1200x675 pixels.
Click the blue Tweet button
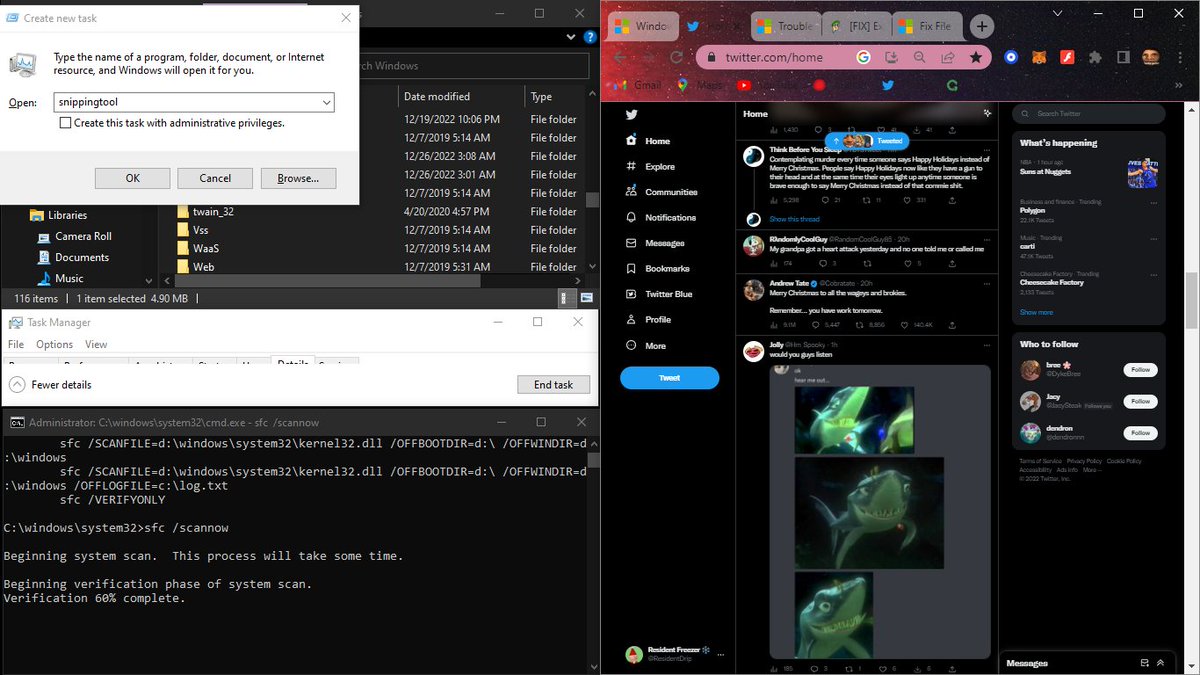[x=669, y=377]
